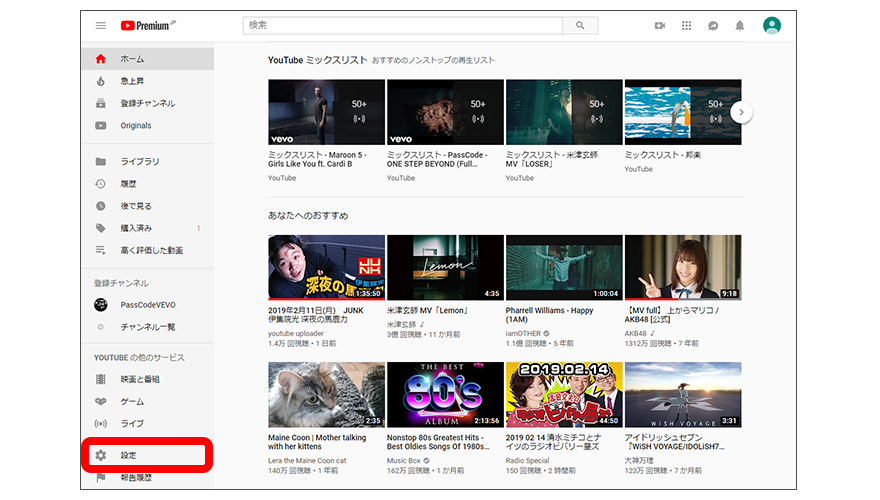880x500 pixels.
Task: Open 映画と番組 link
Action: (140, 379)
